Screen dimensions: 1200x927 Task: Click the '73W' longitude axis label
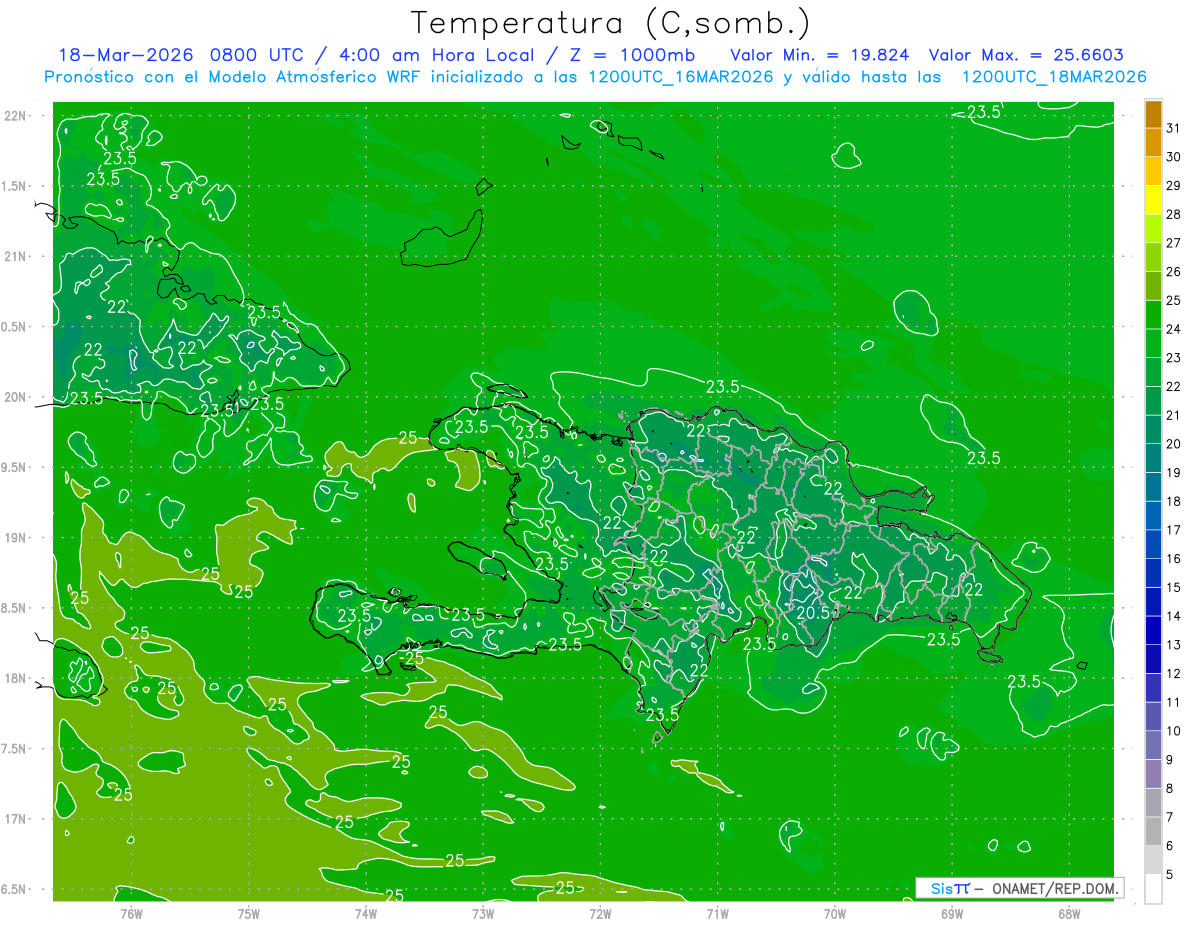click(483, 913)
